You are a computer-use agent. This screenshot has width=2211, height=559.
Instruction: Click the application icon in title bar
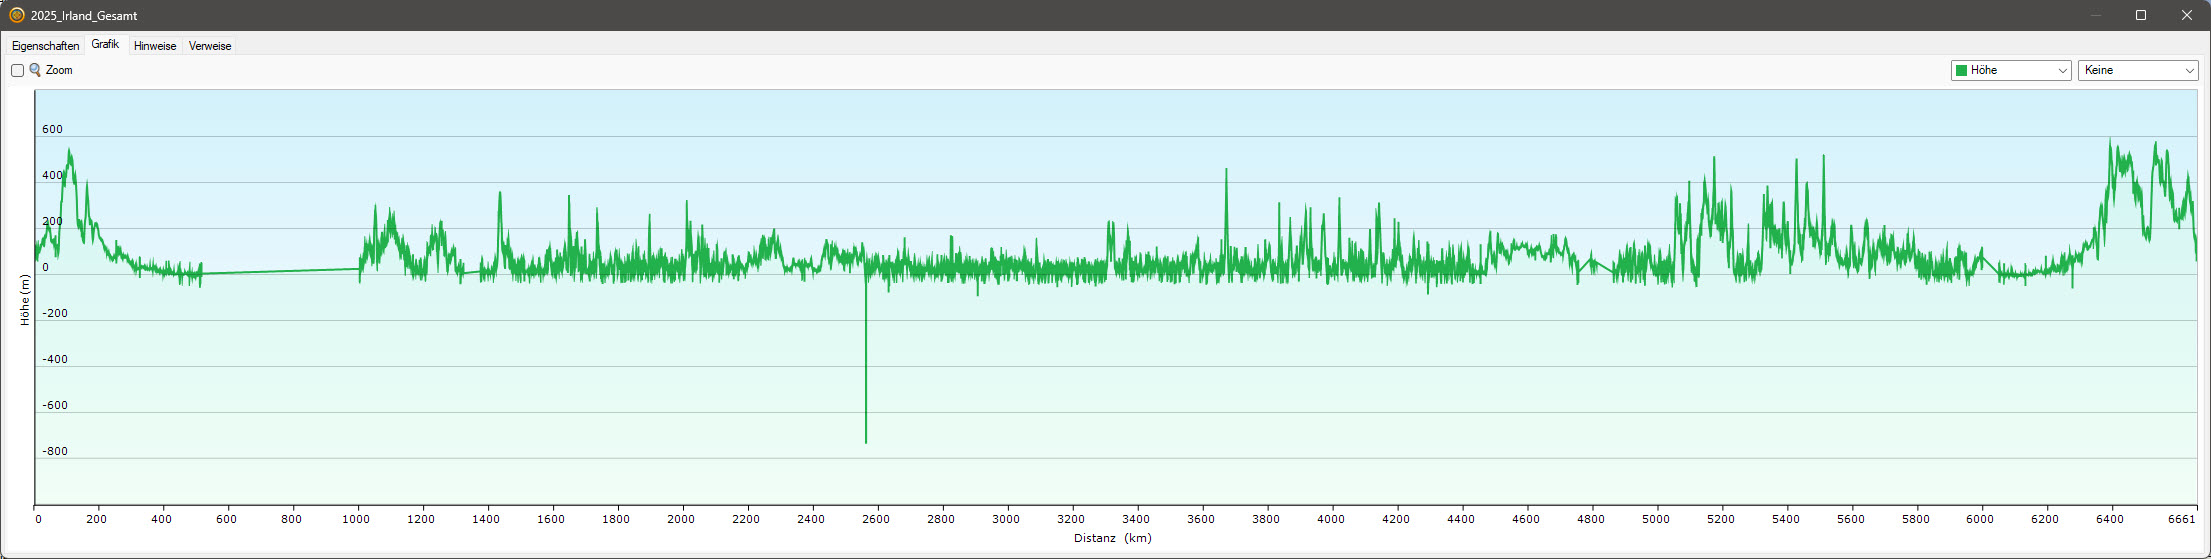pos(17,15)
